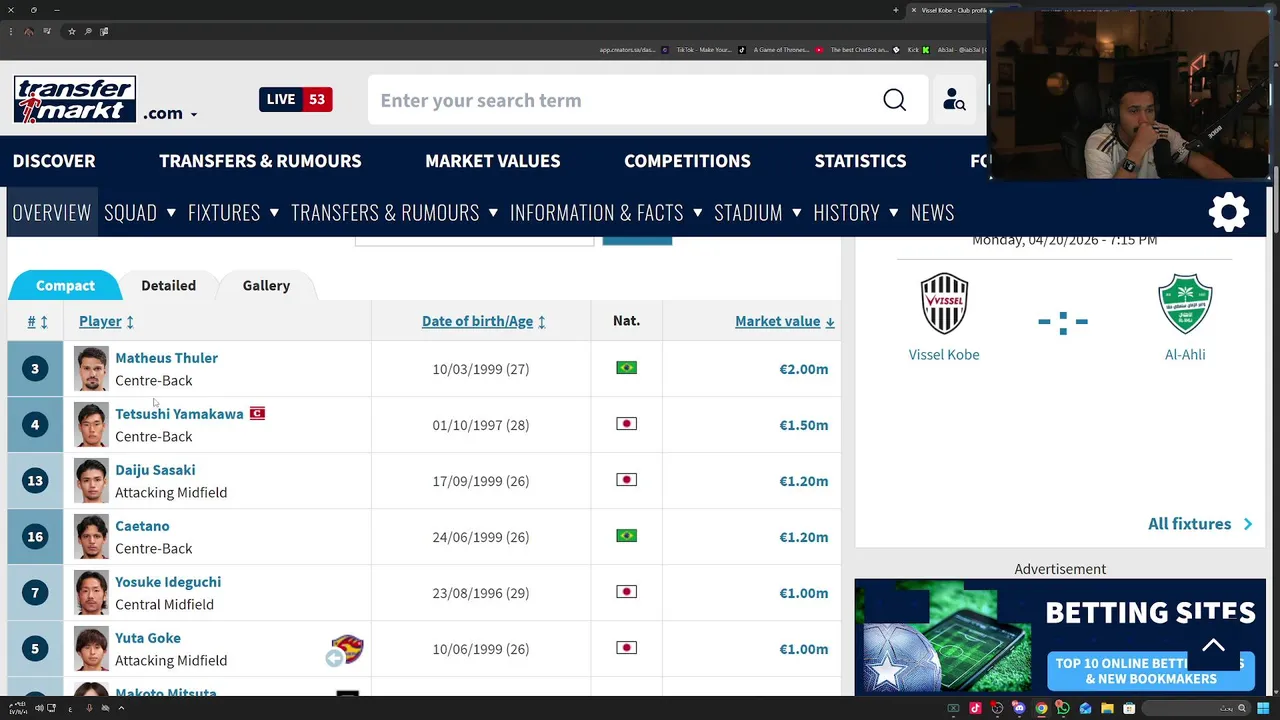Click the Al-Ahli team name link
Image resolution: width=1280 pixels, height=720 pixels.
pyautogui.click(x=1185, y=354)
